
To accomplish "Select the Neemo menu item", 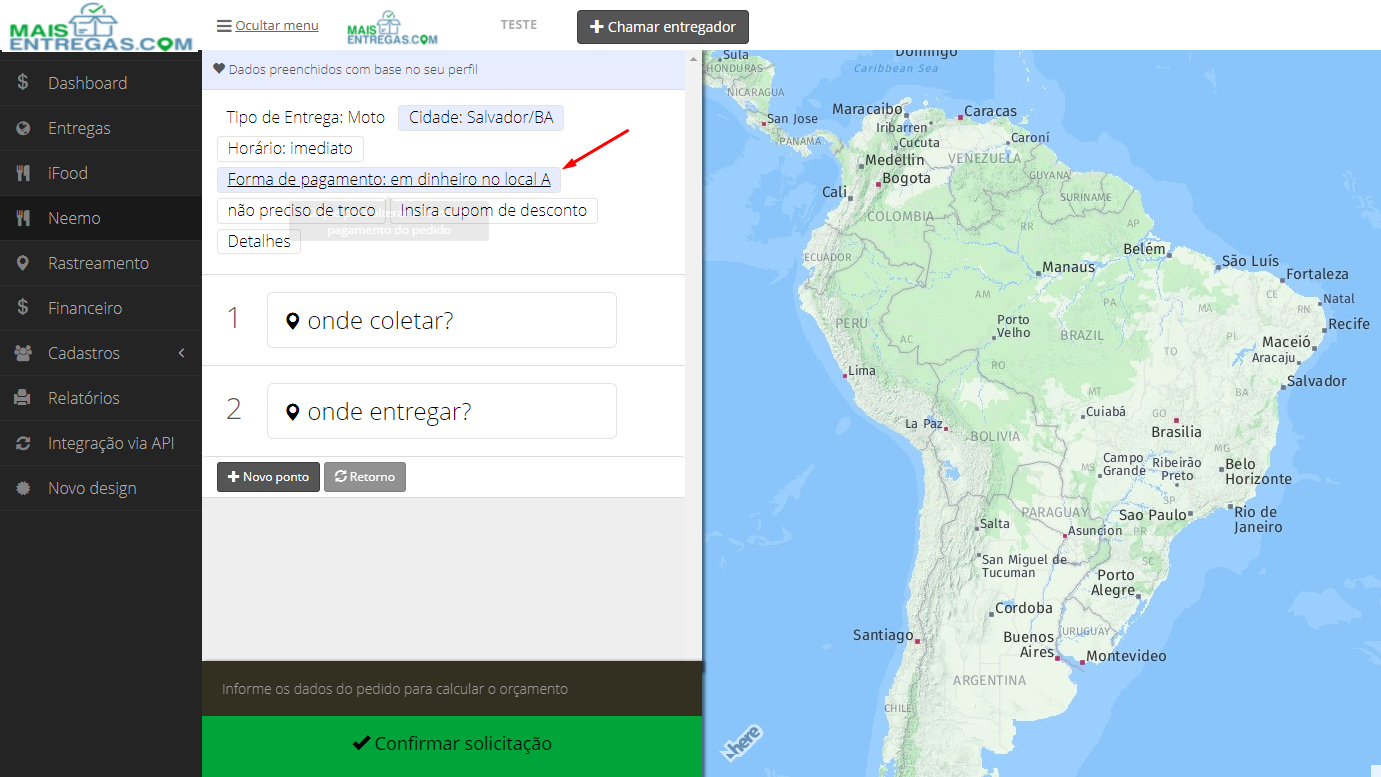I will pyautogui.click(x=101, y=218).
